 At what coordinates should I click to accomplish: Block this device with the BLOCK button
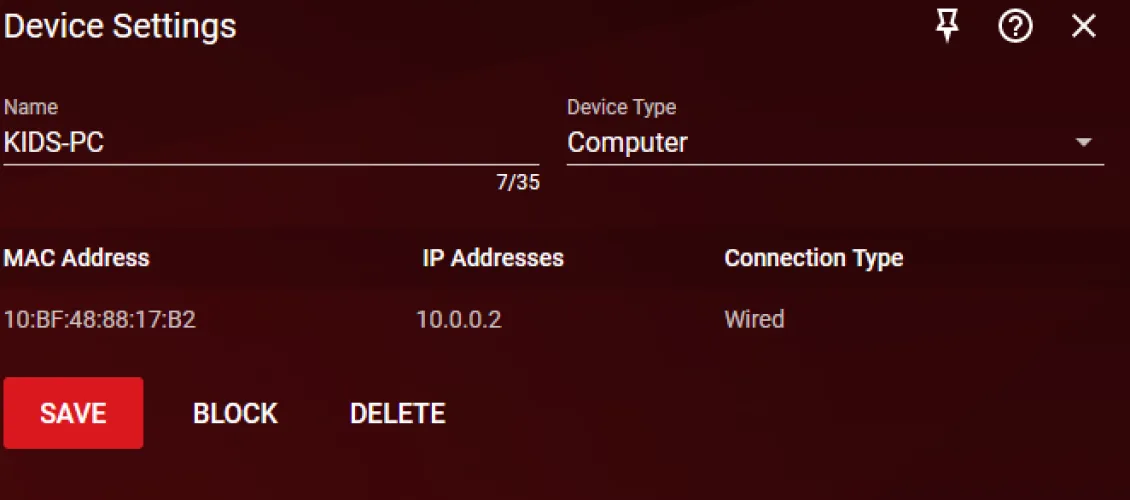(x=235, y=413)
